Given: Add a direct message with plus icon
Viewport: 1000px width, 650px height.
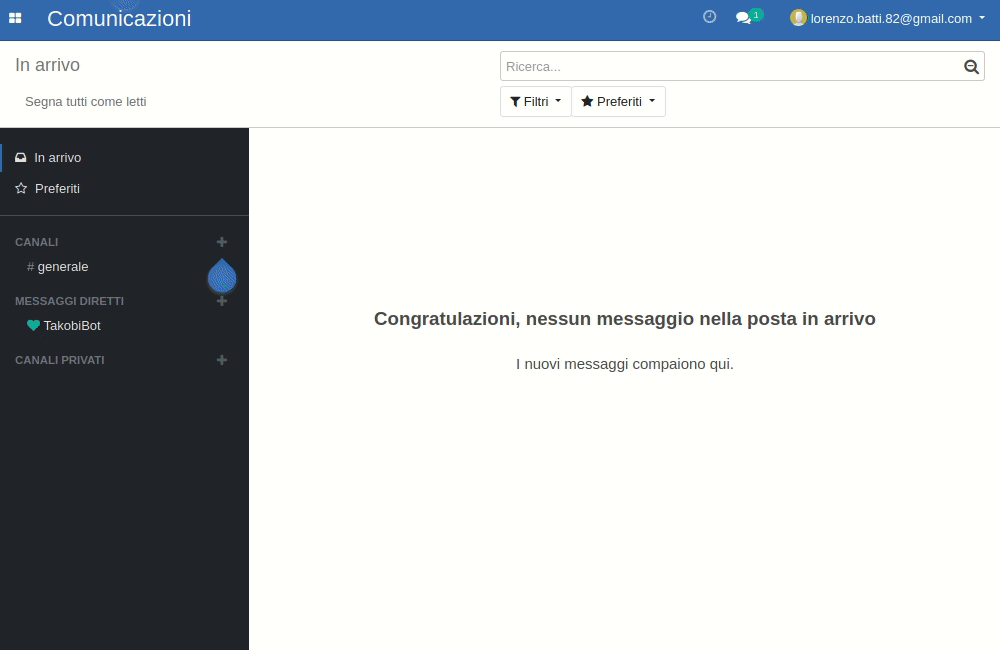Looking at the screenshot, I should coord(222,301).
